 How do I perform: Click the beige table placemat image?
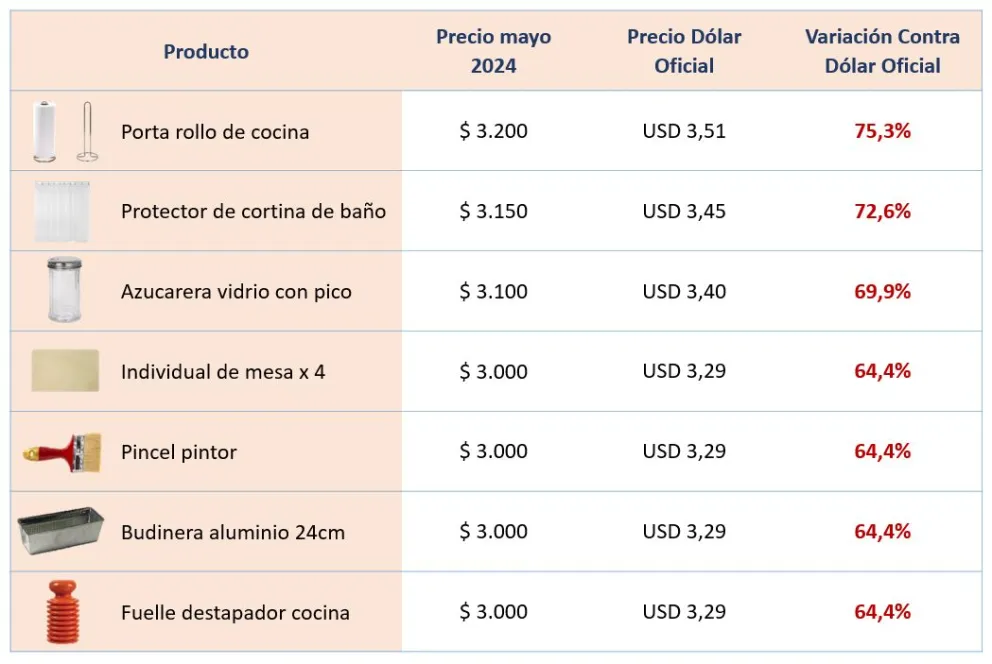point(65,370)
